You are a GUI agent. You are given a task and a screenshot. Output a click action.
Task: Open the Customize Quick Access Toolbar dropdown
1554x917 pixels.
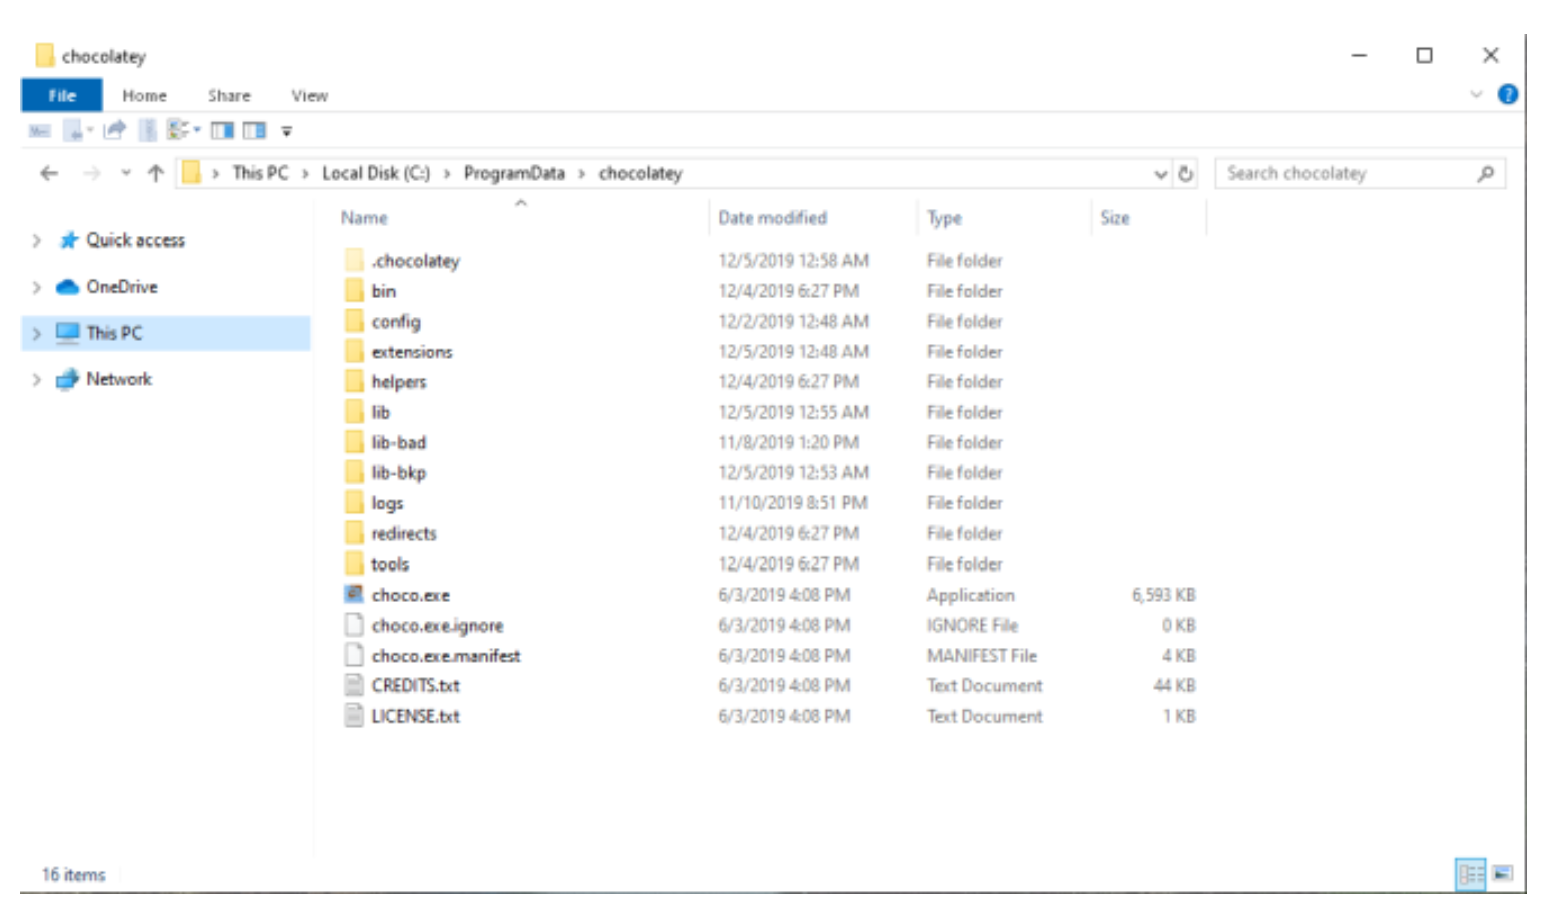(x=287, y=131)
